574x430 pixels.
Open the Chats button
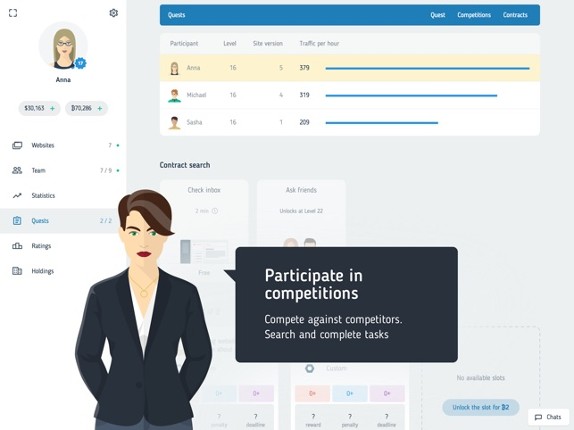click(548, 417)
